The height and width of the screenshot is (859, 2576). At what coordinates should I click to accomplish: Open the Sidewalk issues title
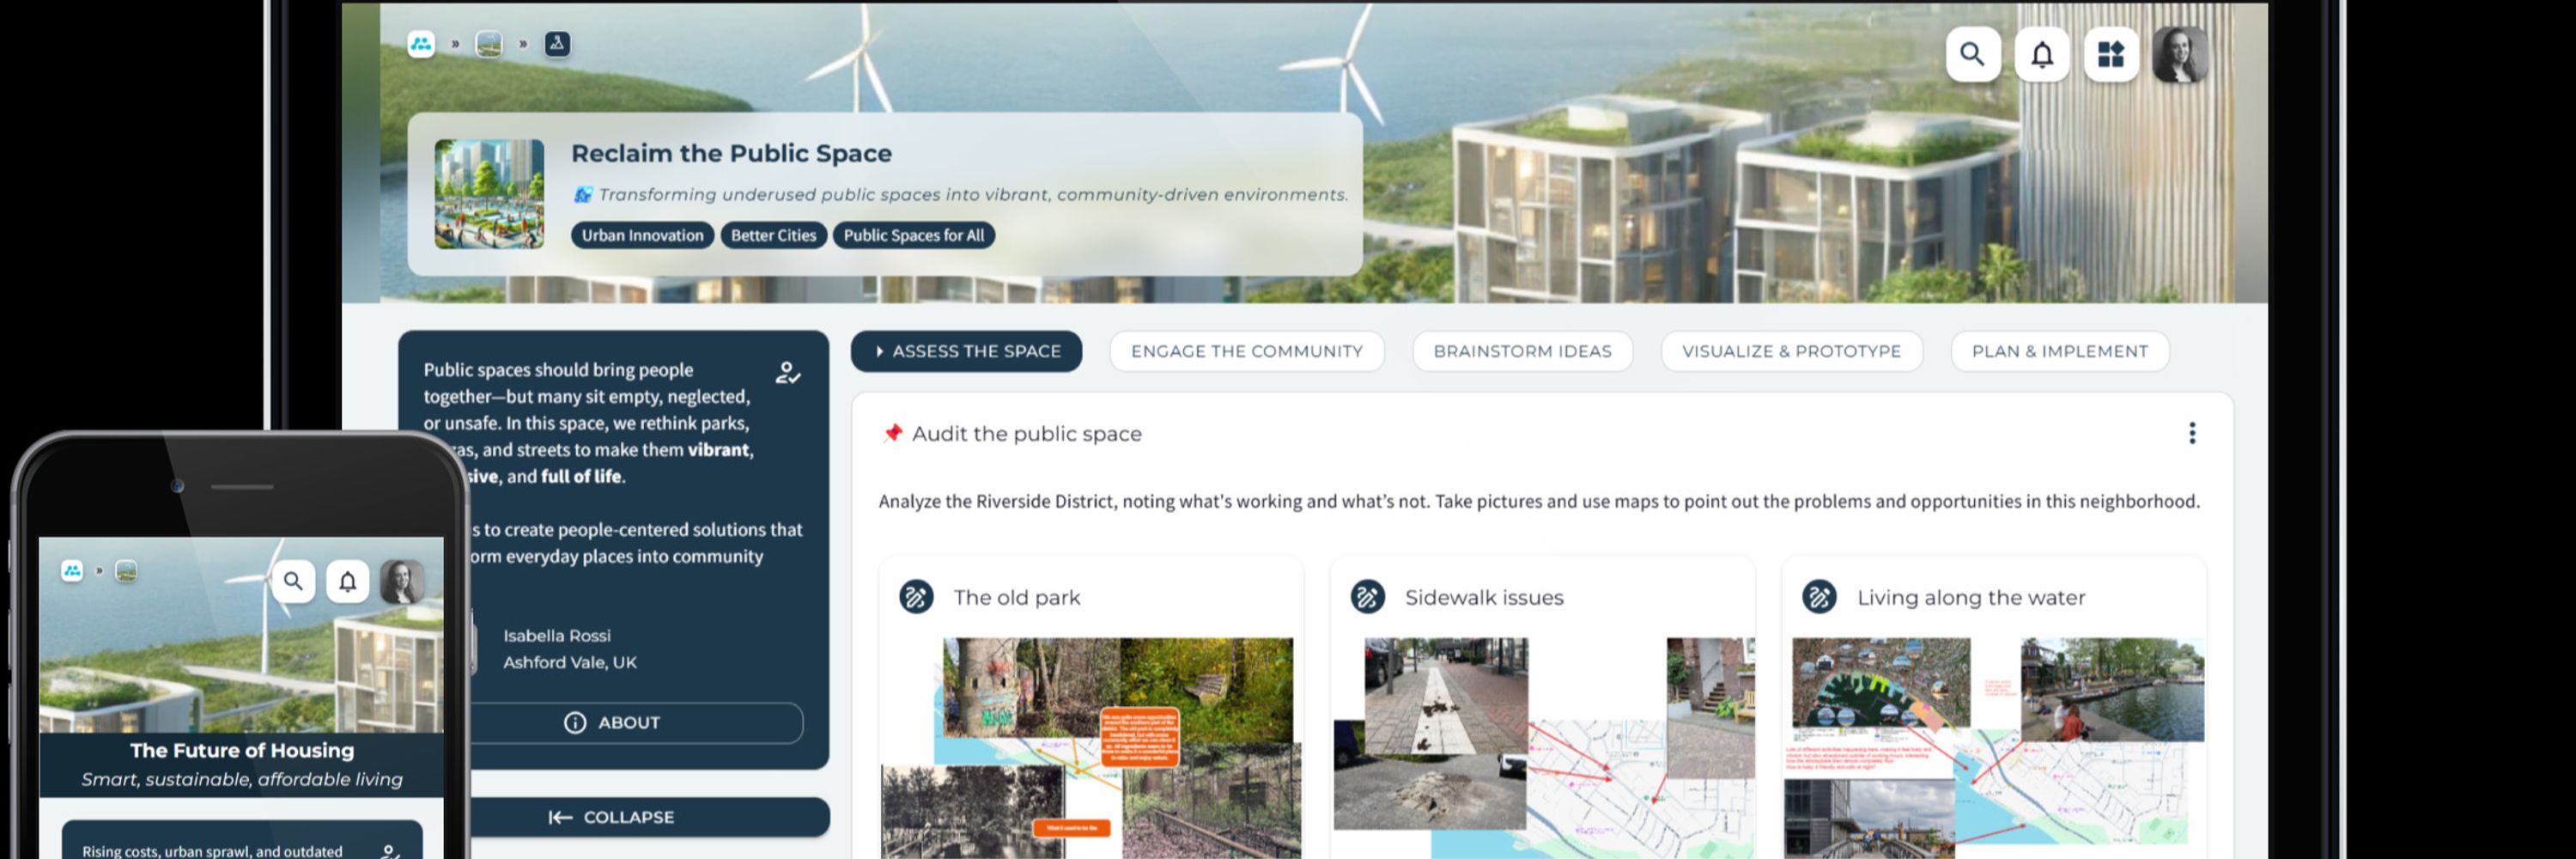(1484, 597)
